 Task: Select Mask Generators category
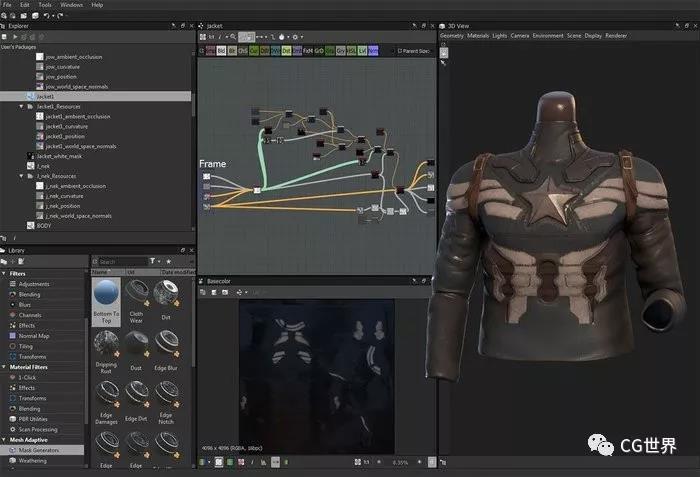pos(42,450)
